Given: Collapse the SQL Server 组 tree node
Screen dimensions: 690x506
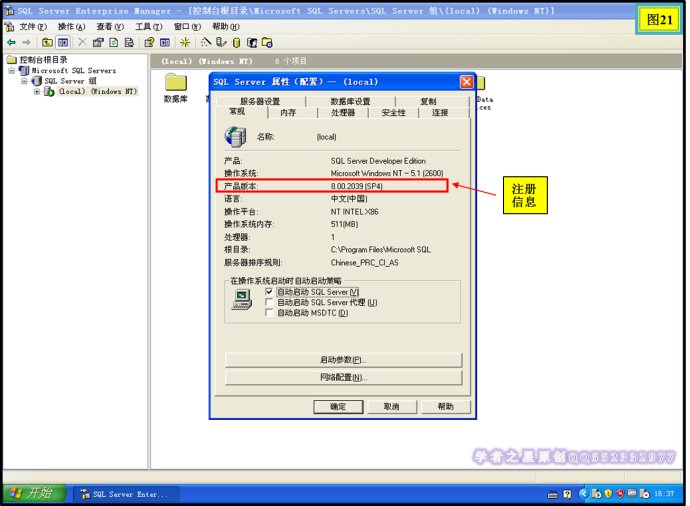Looking at the screenshot, I should (24, 81).
